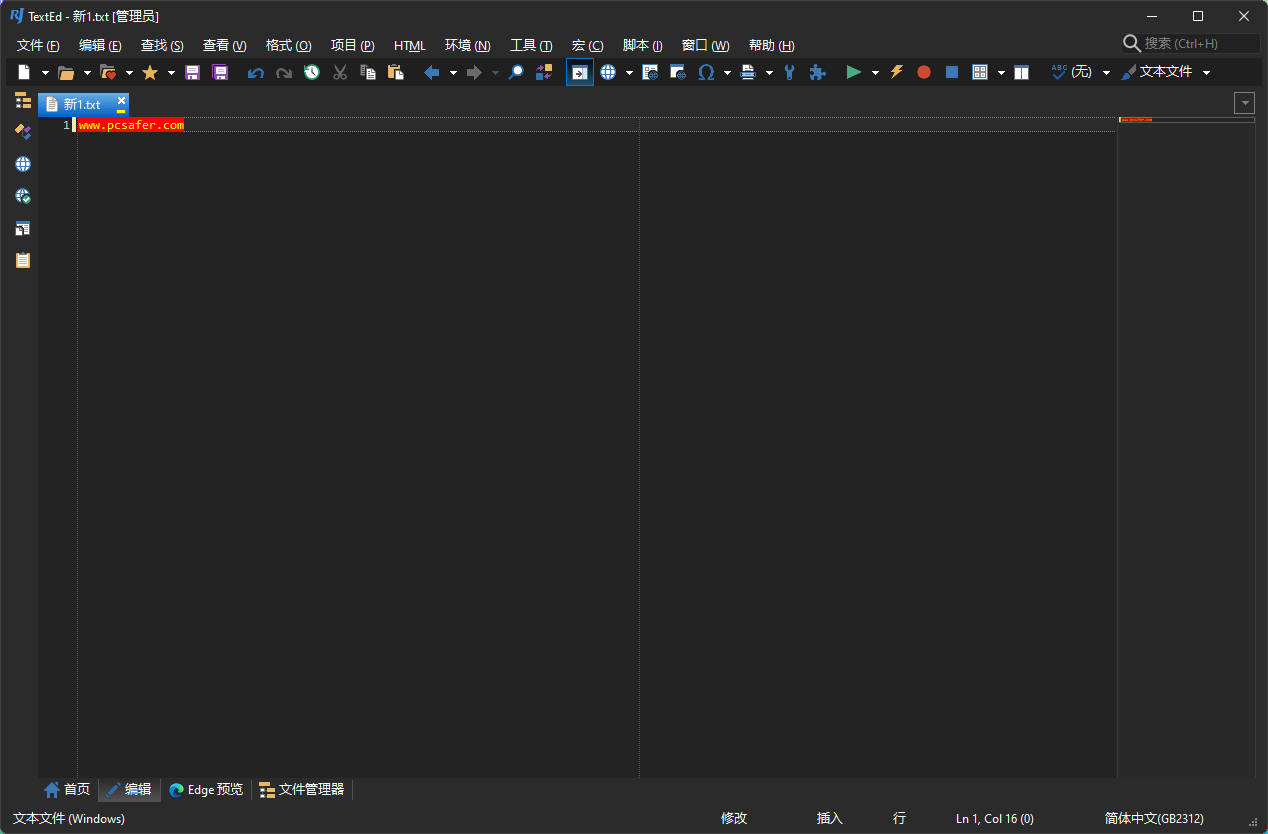This screenshot has width=1268, height=834.
Task: Click the Cut scissors icon
Action: [340, 72]
